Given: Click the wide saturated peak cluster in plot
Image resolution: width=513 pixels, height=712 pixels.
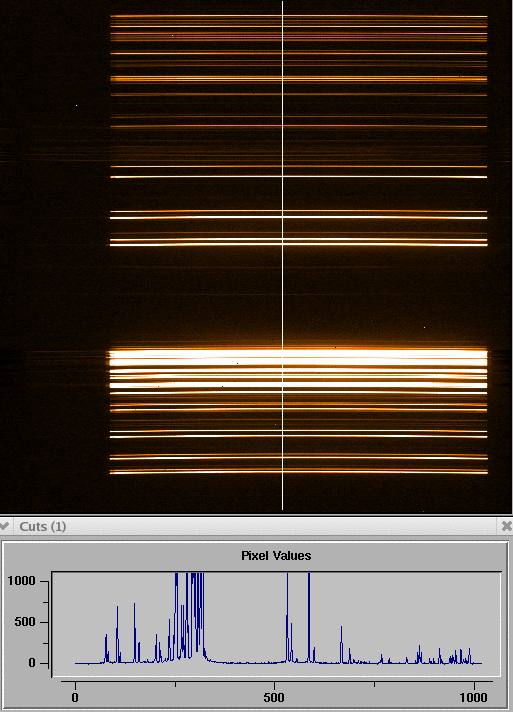Looking at the screenshot, I should coord(190,618).
